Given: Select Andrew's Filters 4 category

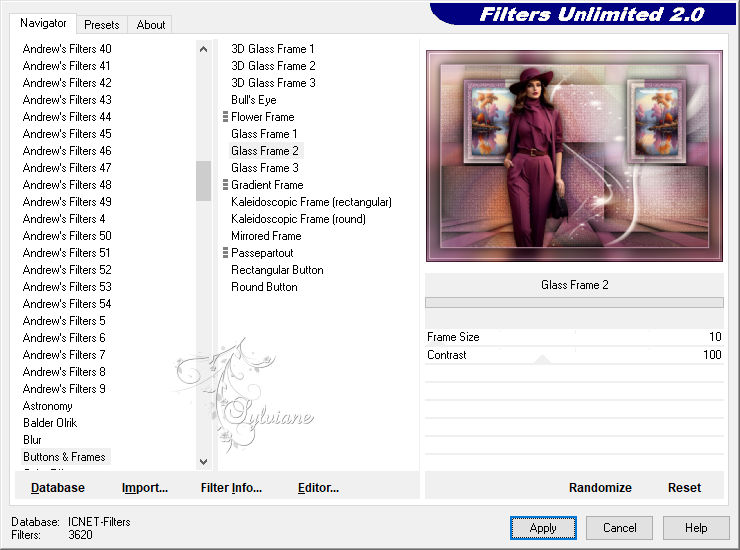Looking at the screenshot, I should (64, 219).
